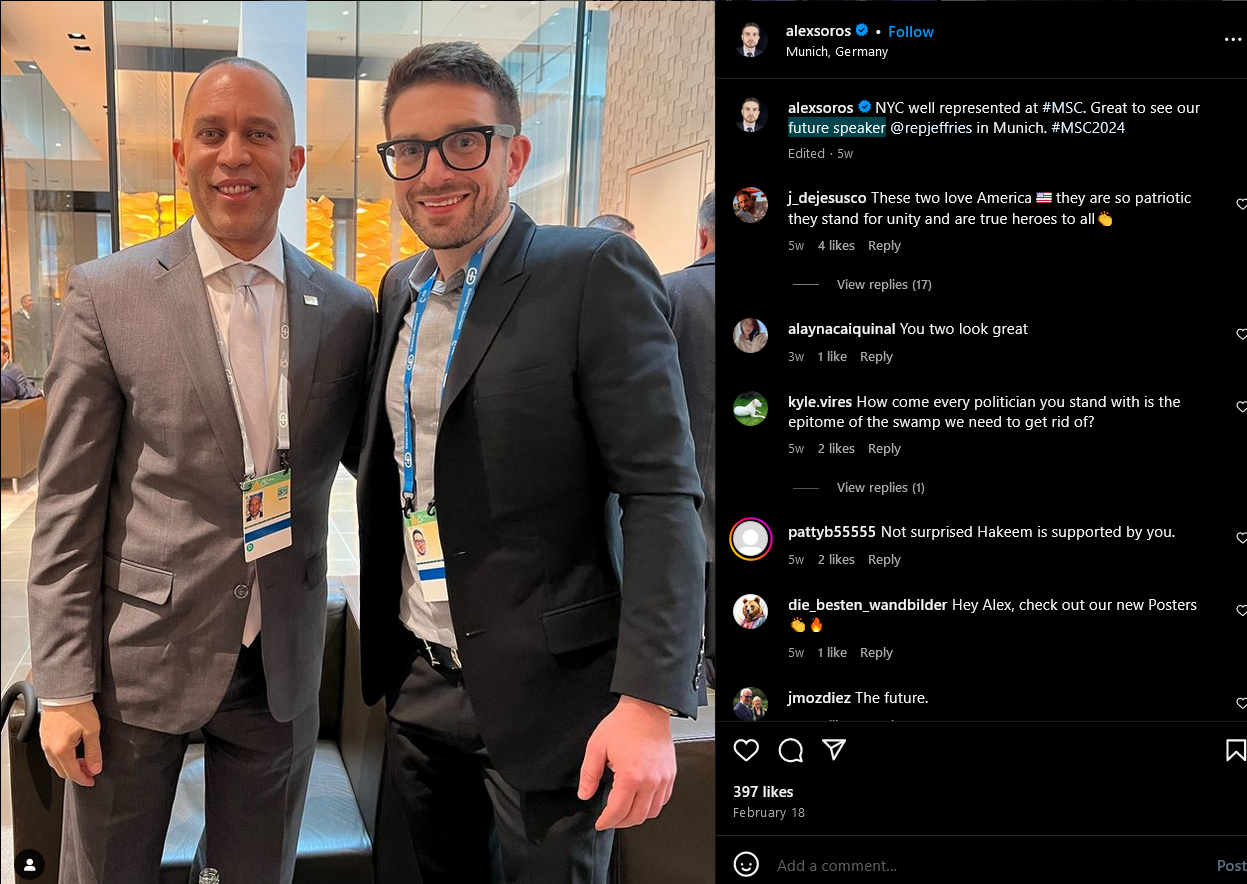The height and width of the screenshot is (884, 1247).
Task: Show tagged people icon on photo
Action: click(30, 864)
